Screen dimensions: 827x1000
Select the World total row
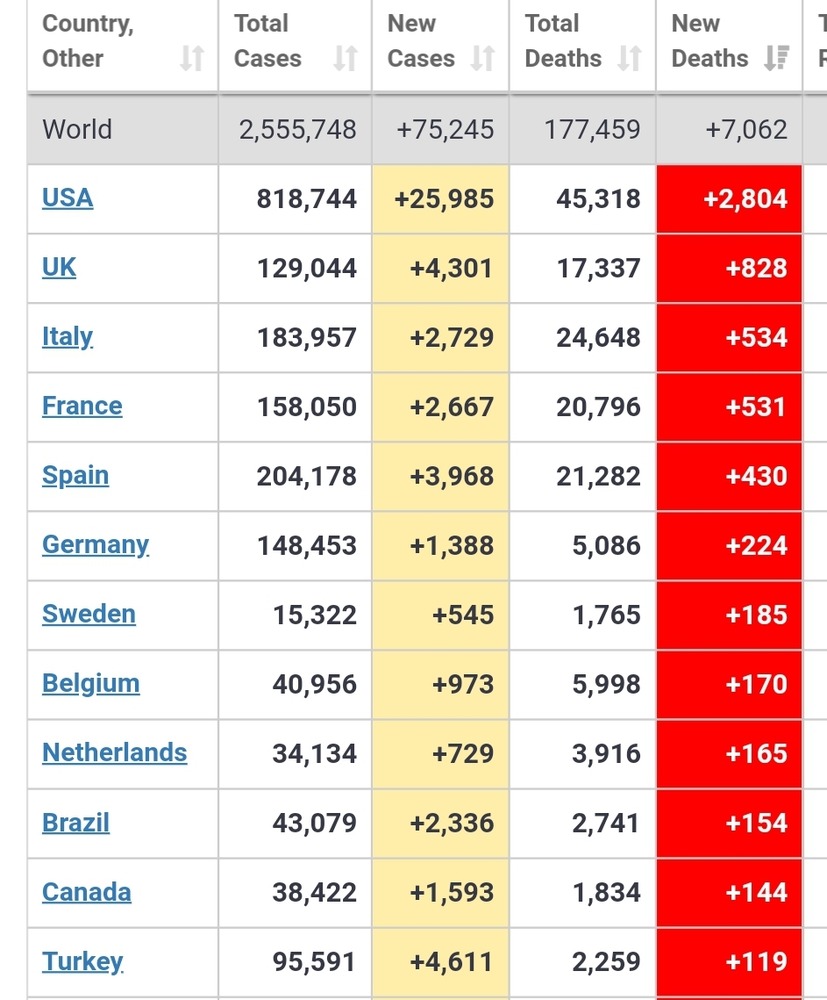(77, 129)
